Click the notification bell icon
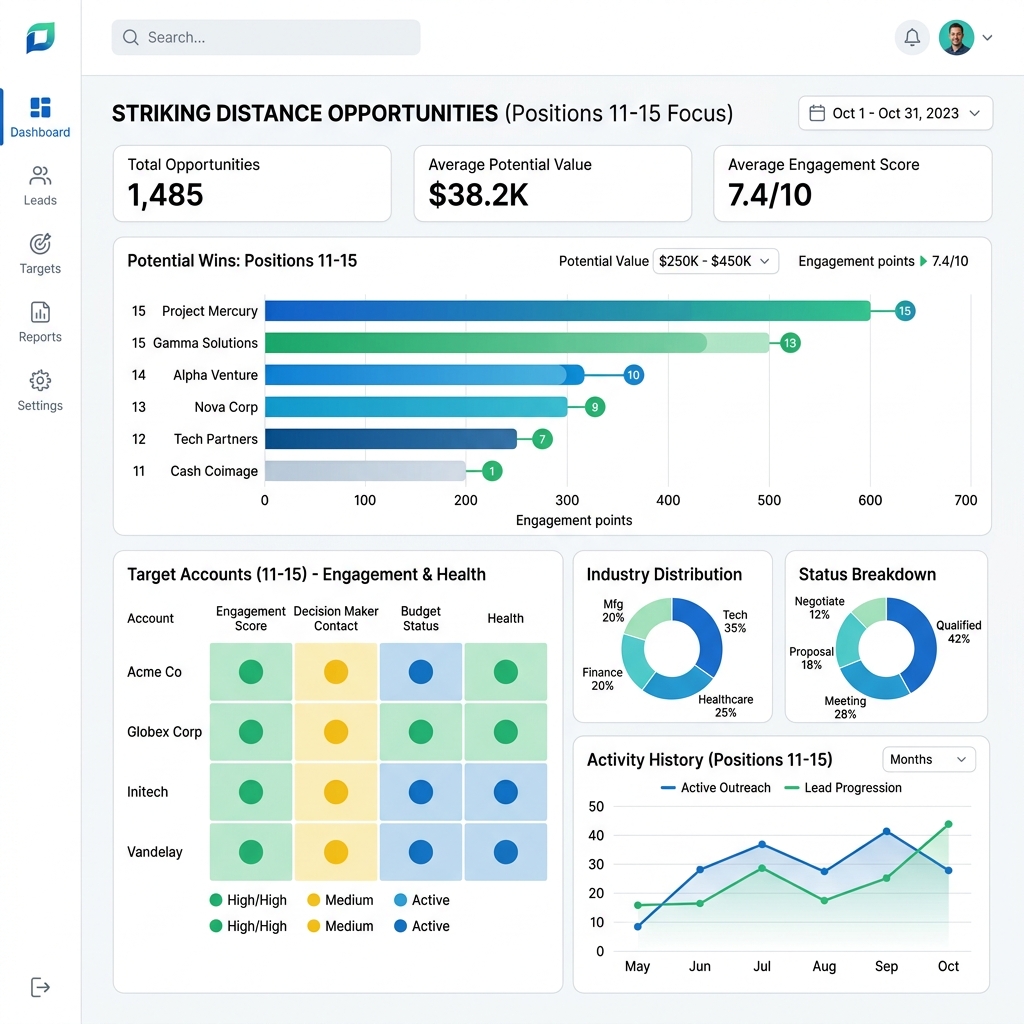The image size is (1024, 1024). click(x=912, y=37)
